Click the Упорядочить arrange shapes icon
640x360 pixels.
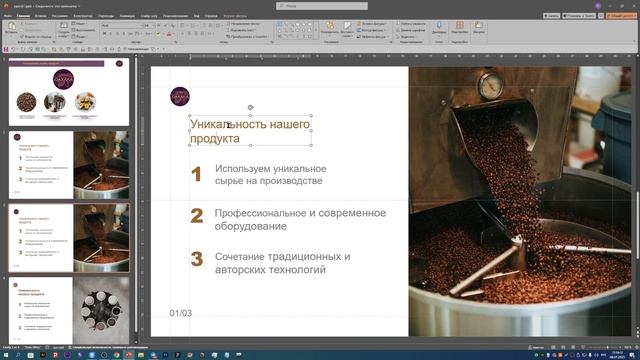(329, 25)
